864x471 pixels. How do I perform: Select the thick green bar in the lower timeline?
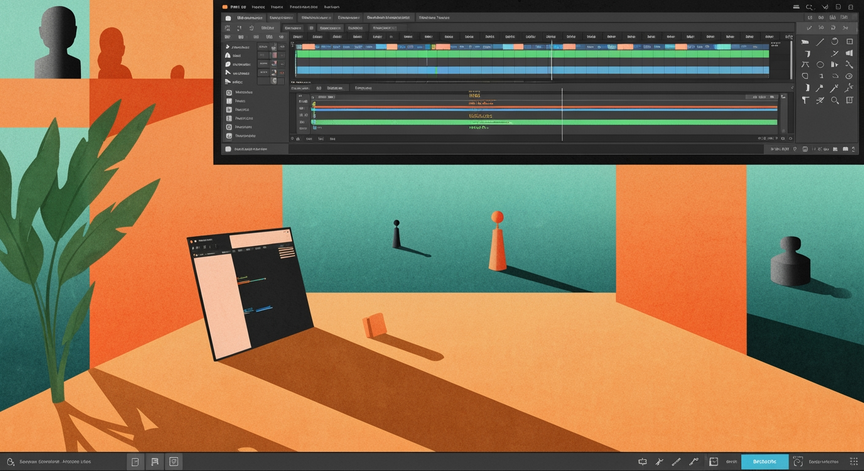click(544, 122)
